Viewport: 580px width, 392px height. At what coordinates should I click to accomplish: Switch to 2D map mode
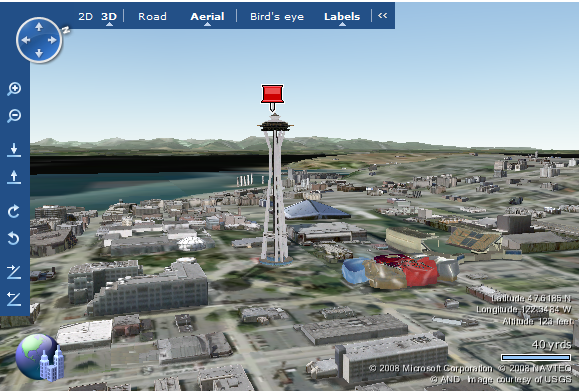coord(85,17)
